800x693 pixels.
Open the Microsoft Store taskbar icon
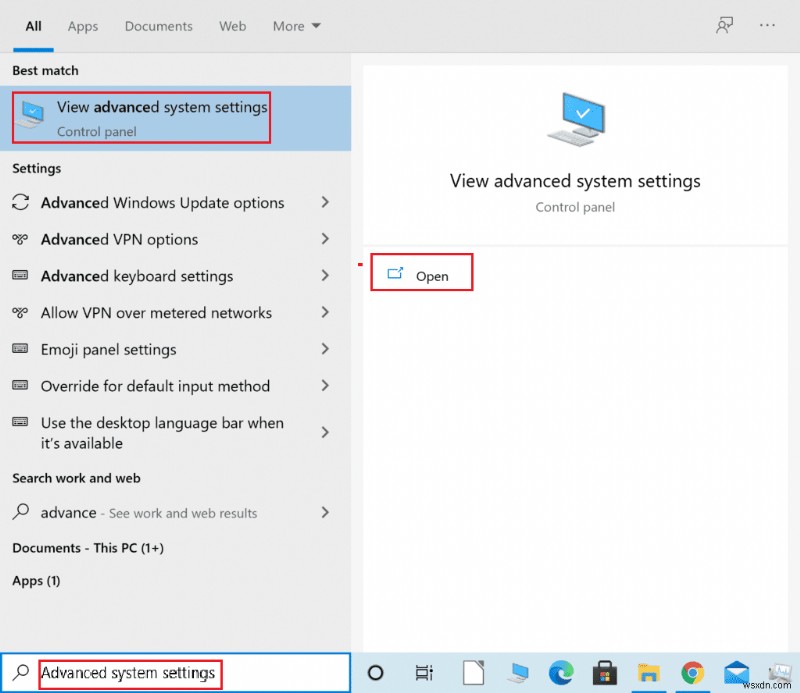[604, 673]
